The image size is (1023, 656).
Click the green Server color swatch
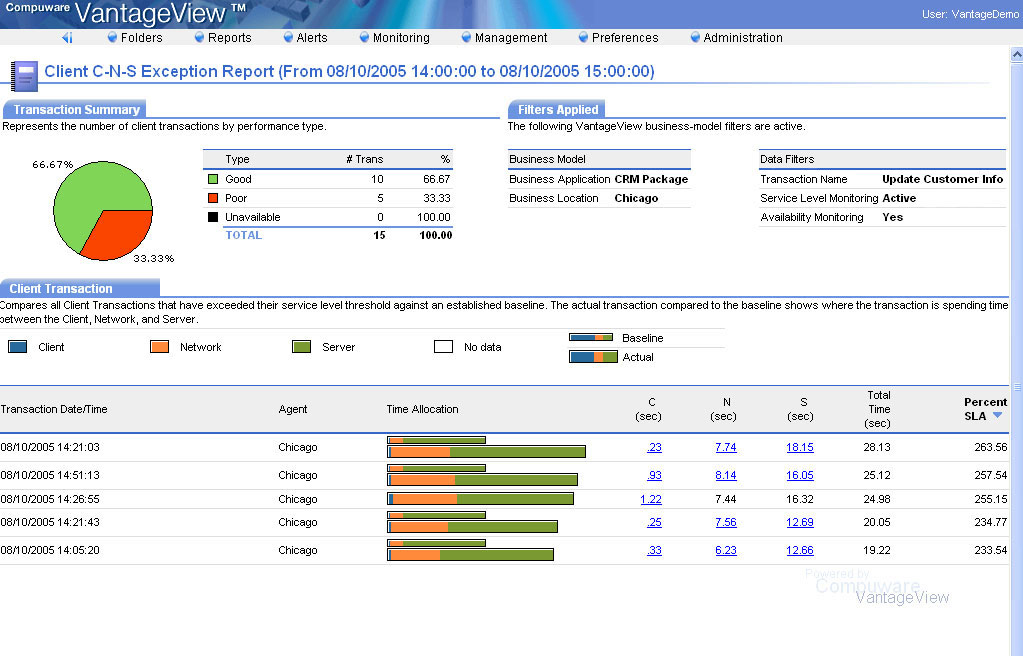[x=300, y=346]
